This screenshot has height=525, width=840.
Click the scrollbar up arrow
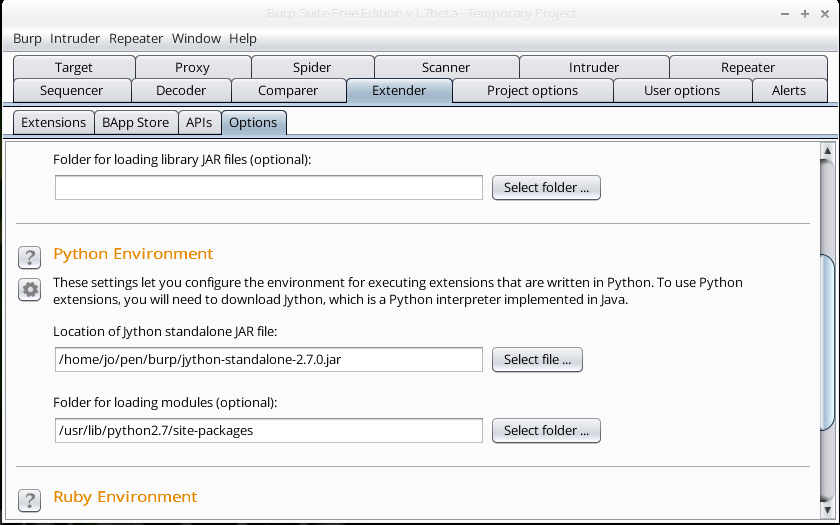point(827,153)
